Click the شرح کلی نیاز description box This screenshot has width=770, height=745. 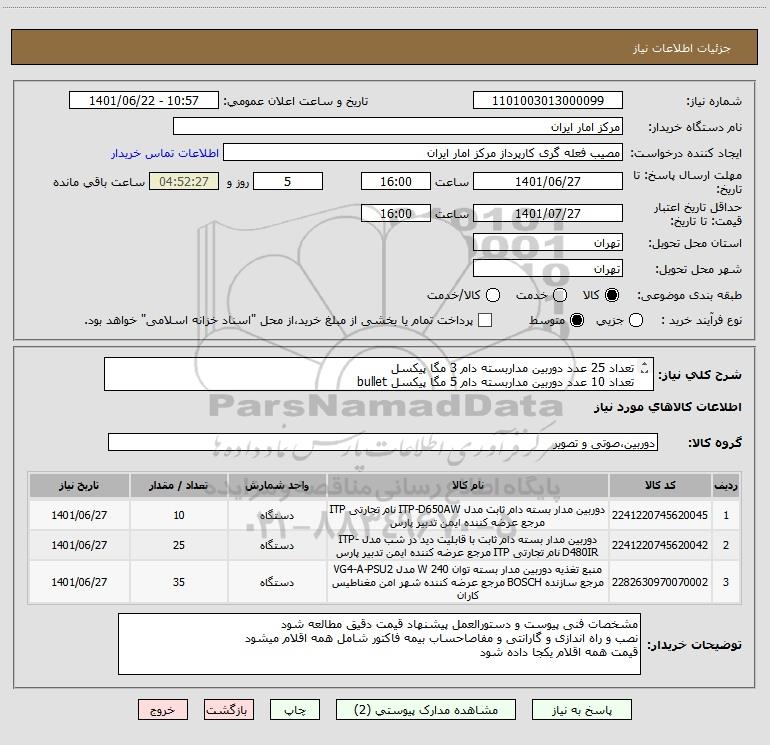click(x=379, y=374)
